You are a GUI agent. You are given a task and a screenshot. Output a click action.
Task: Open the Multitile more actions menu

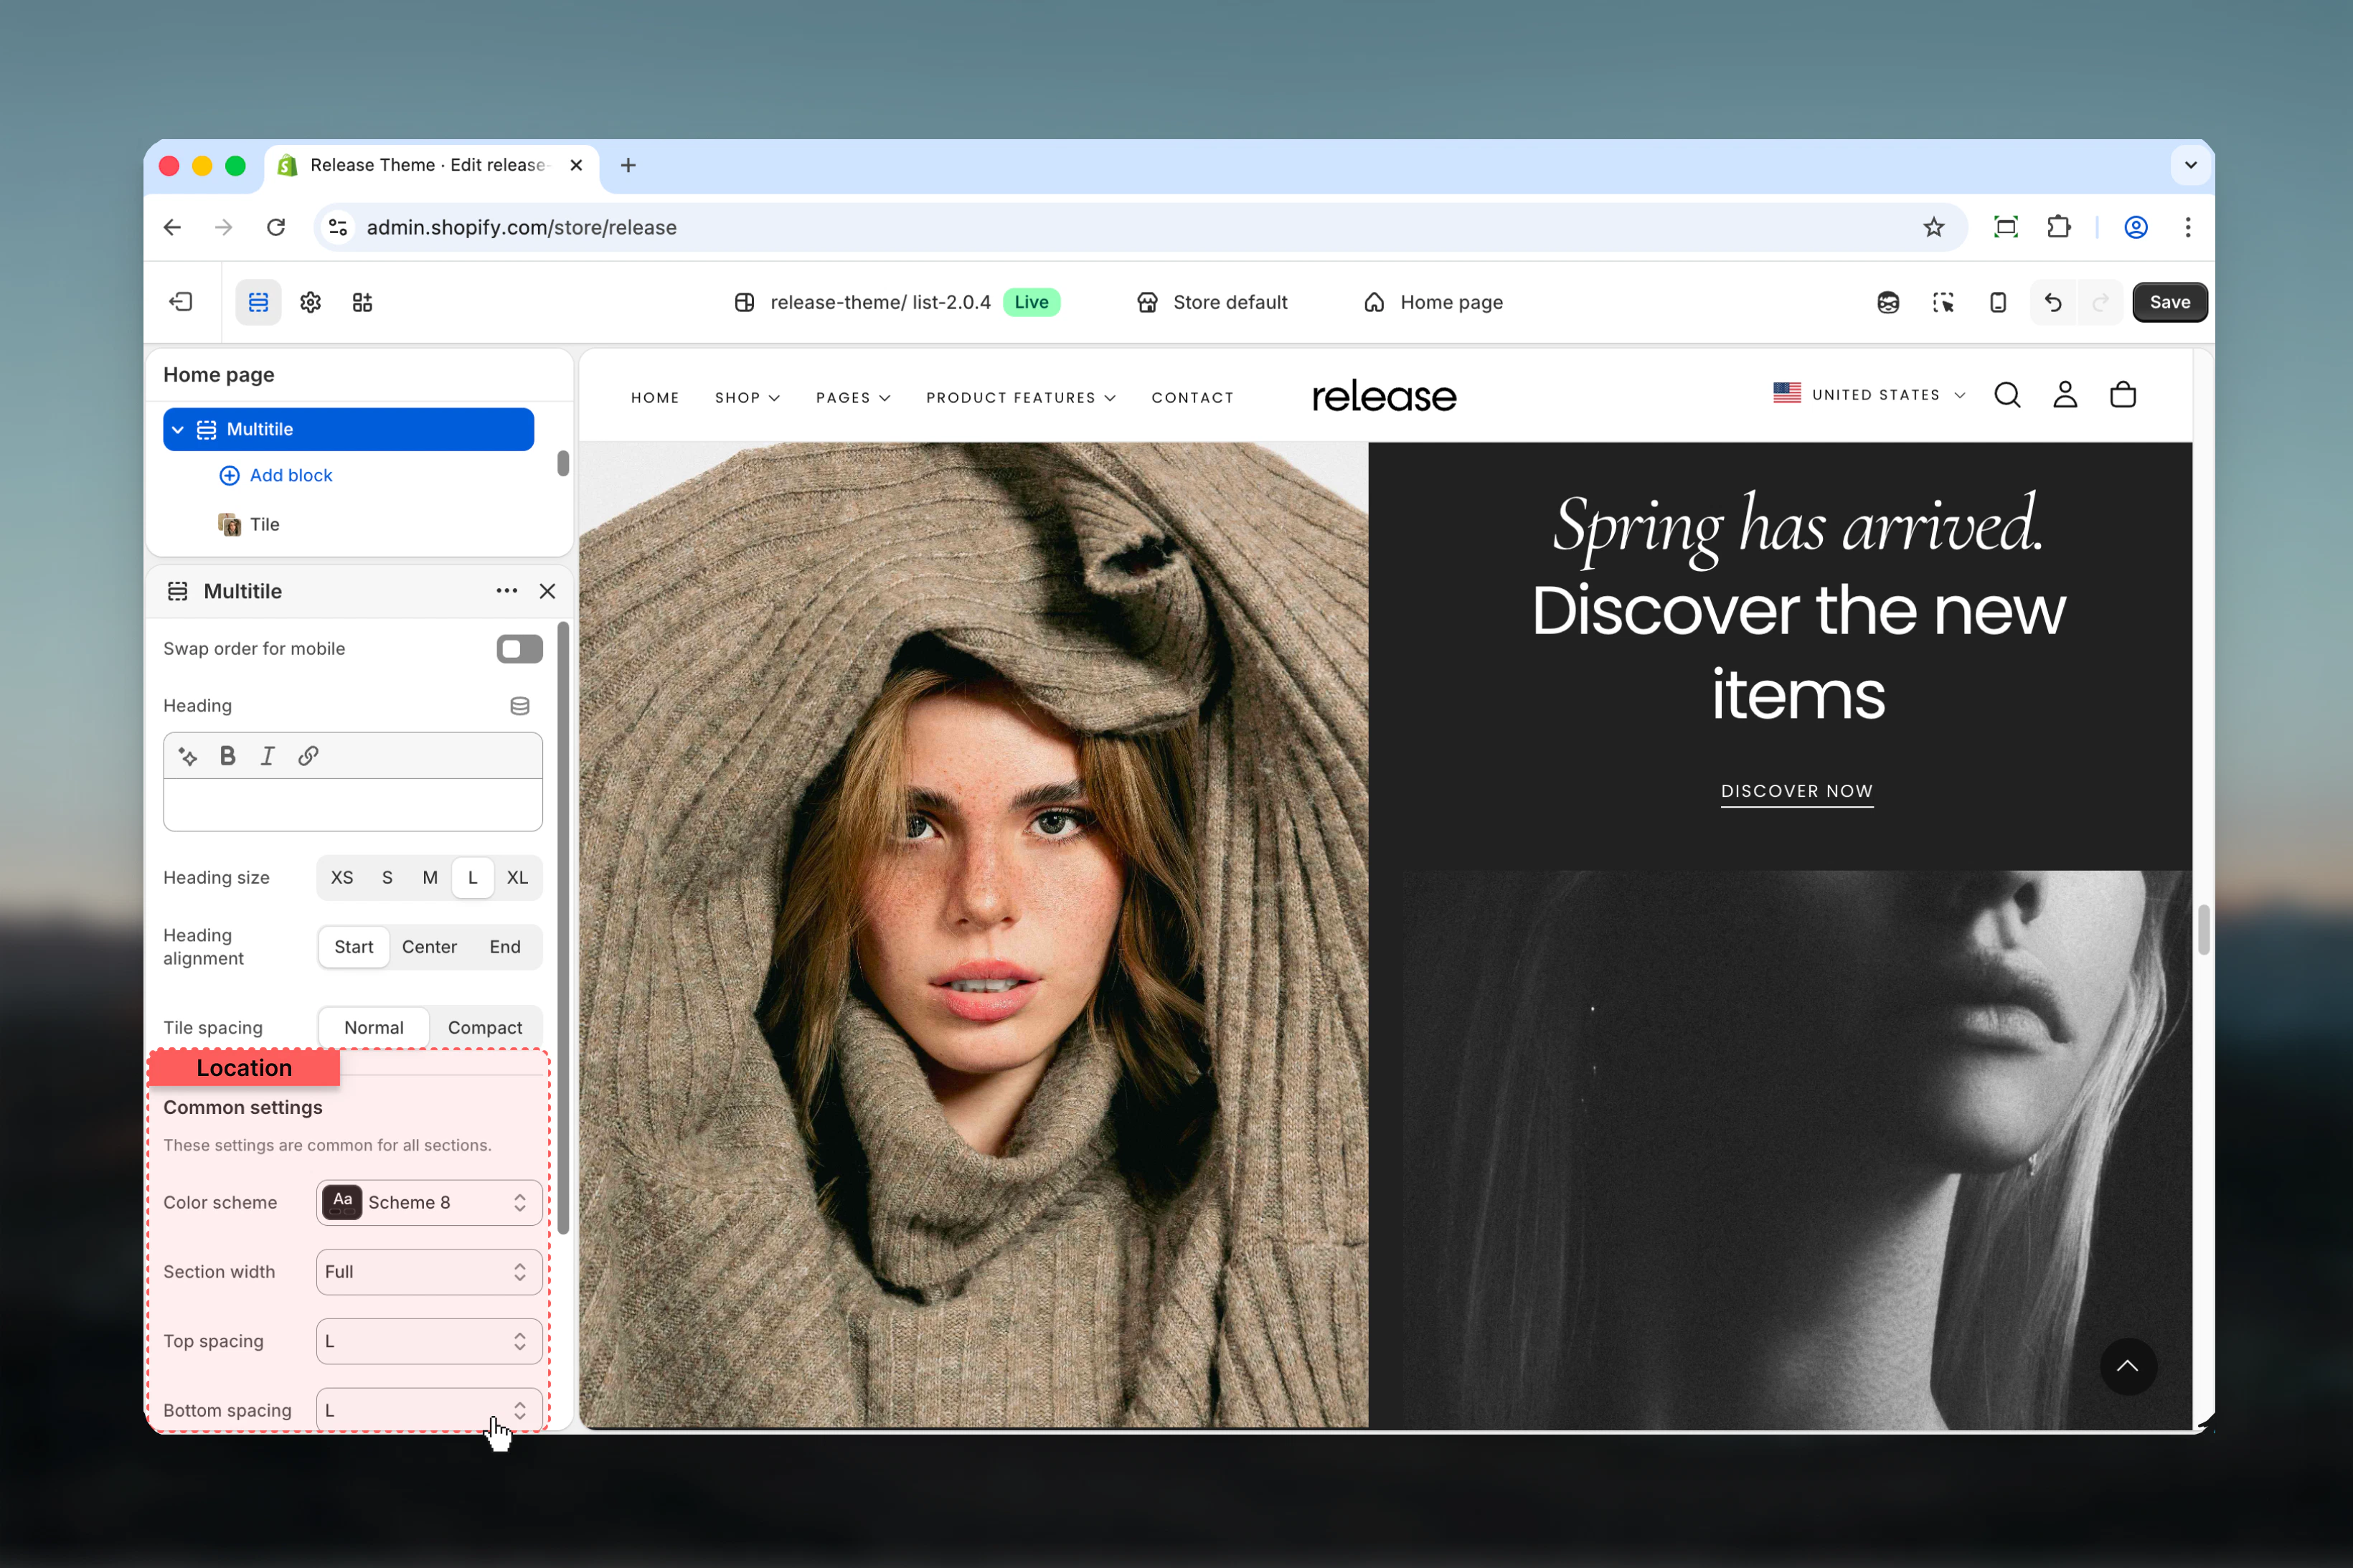pyautogui.click(x=507, y=591)
